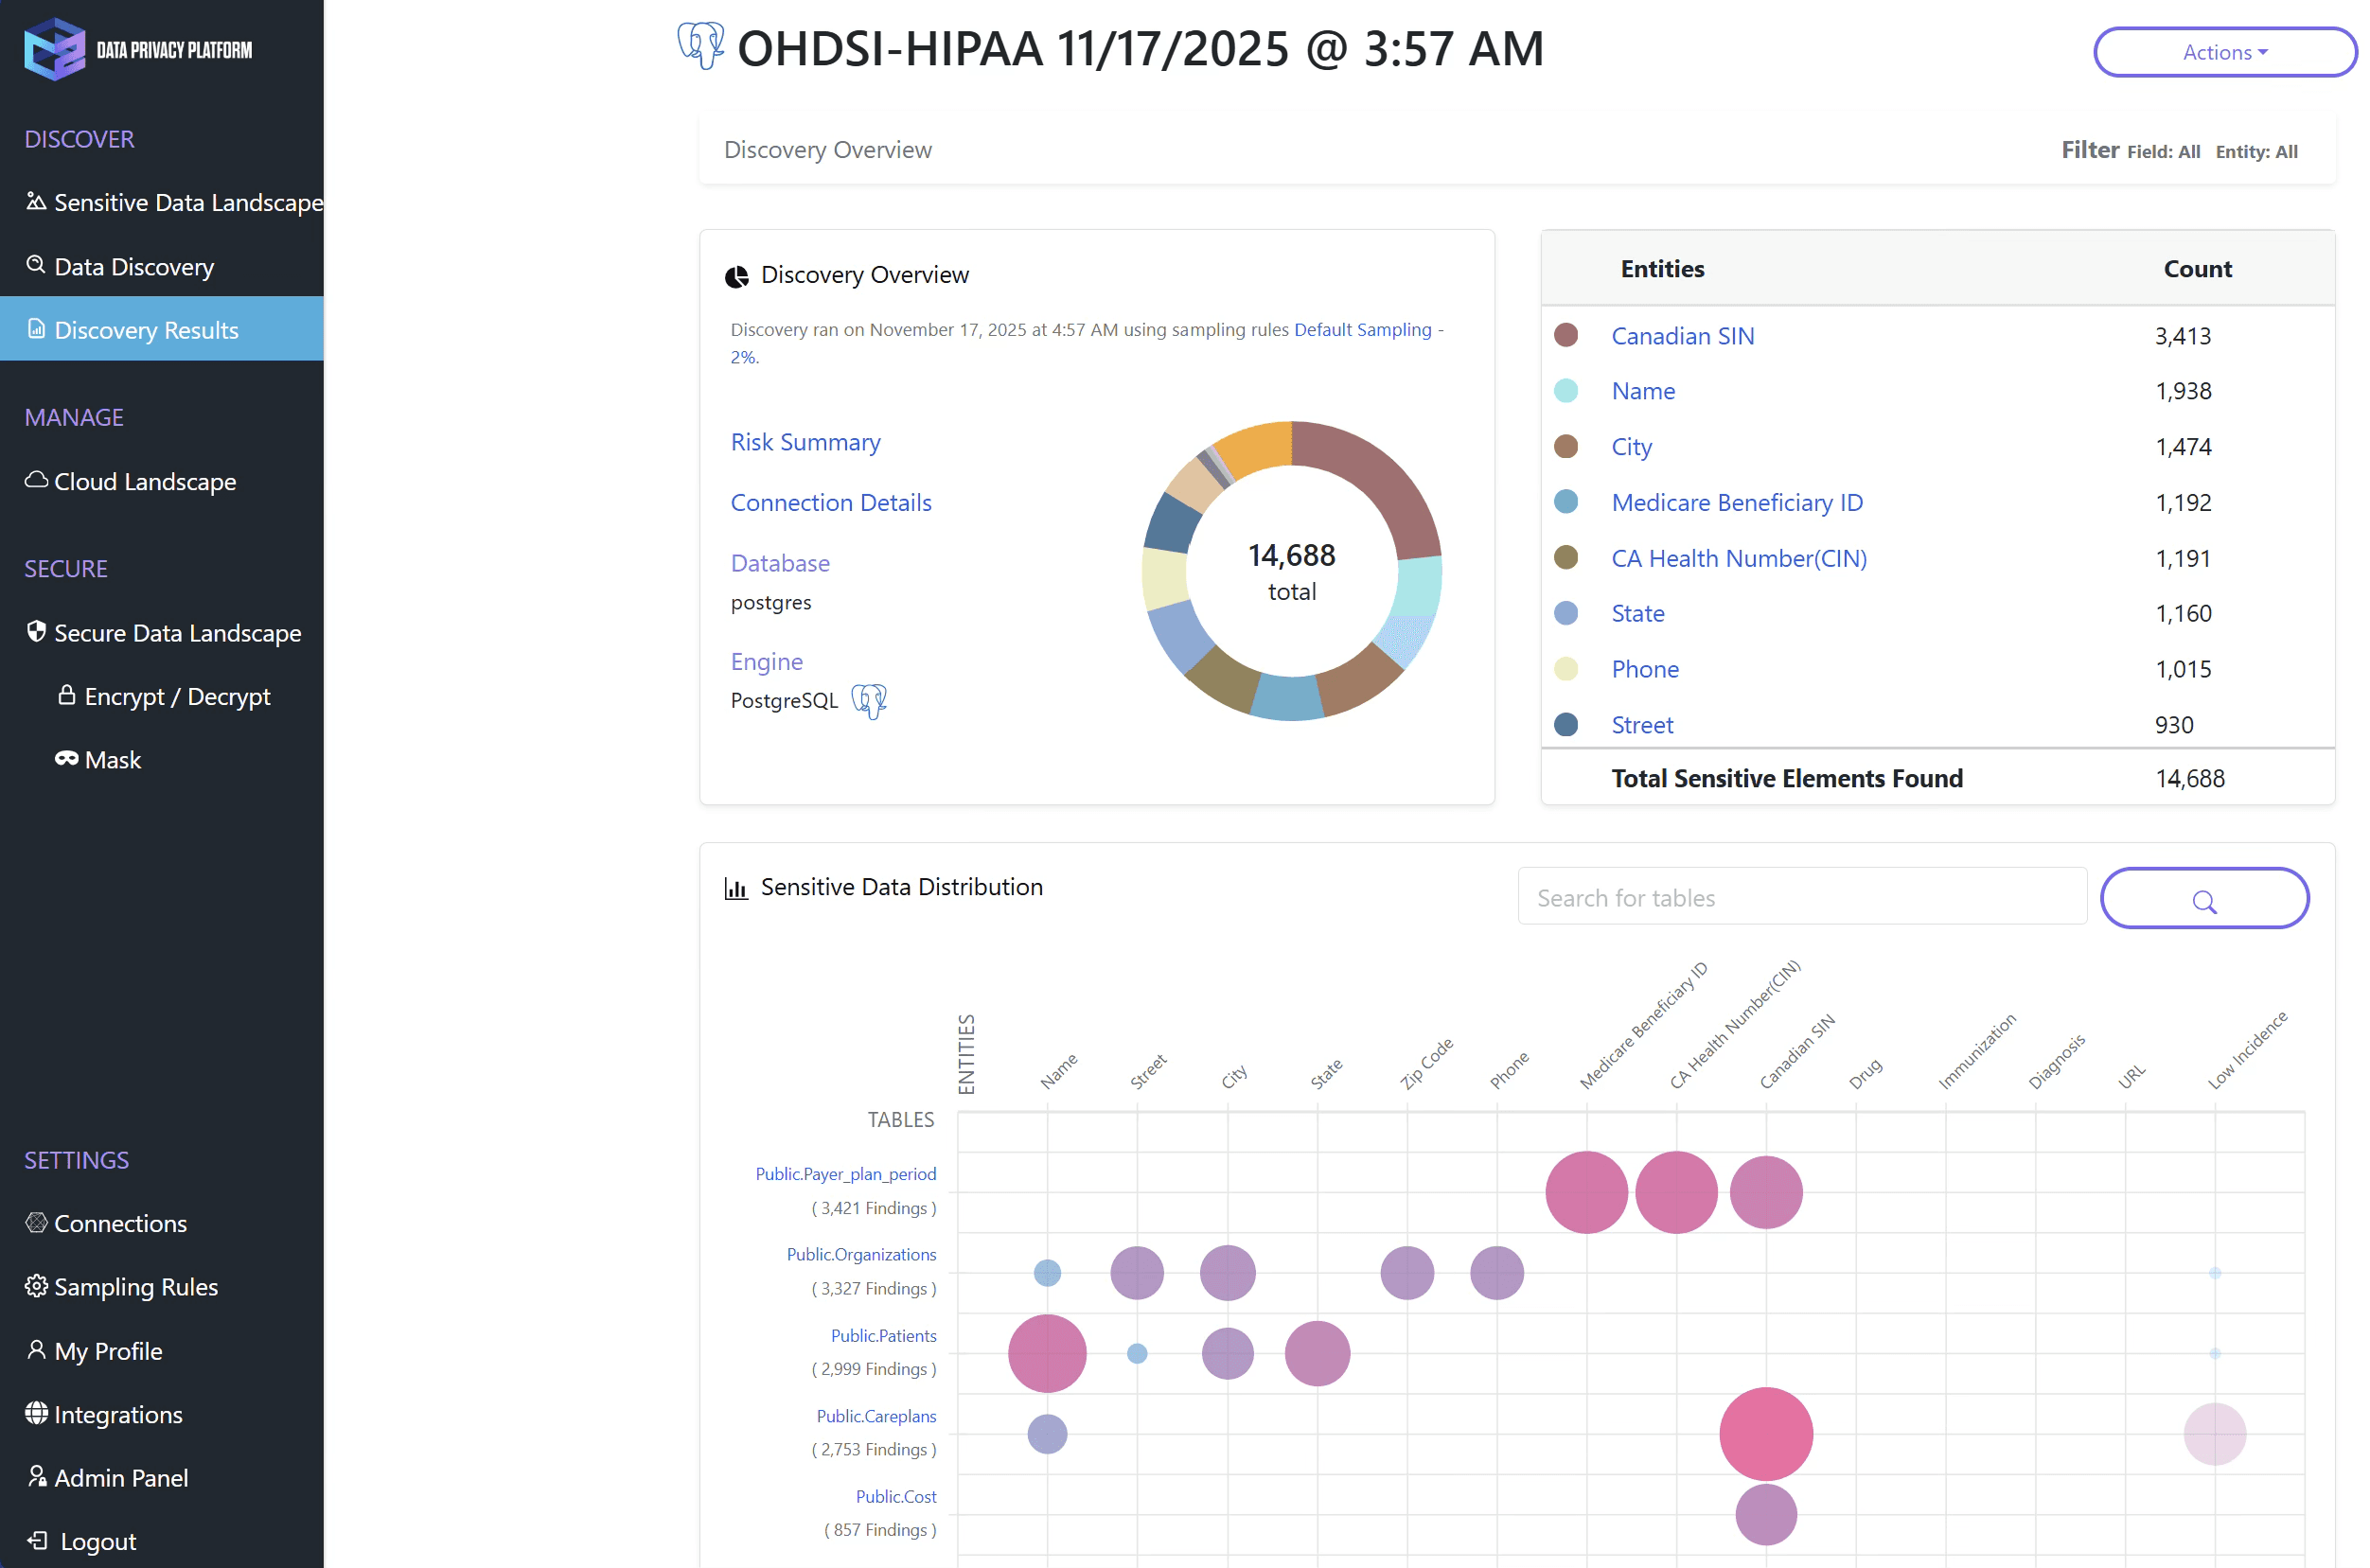Click Cloud Landscape cloud icon
Screen dimensions: 2370x1568
click(x=36, y=480)
